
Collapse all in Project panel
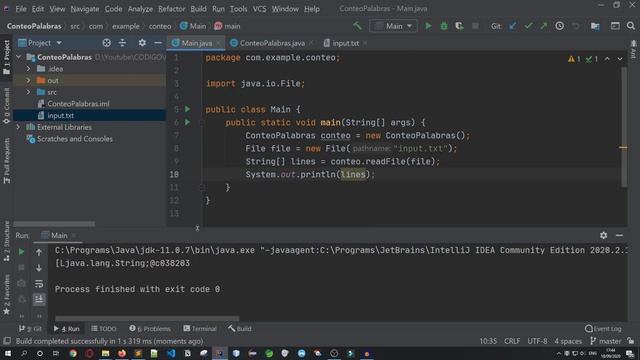coord(122,42)
